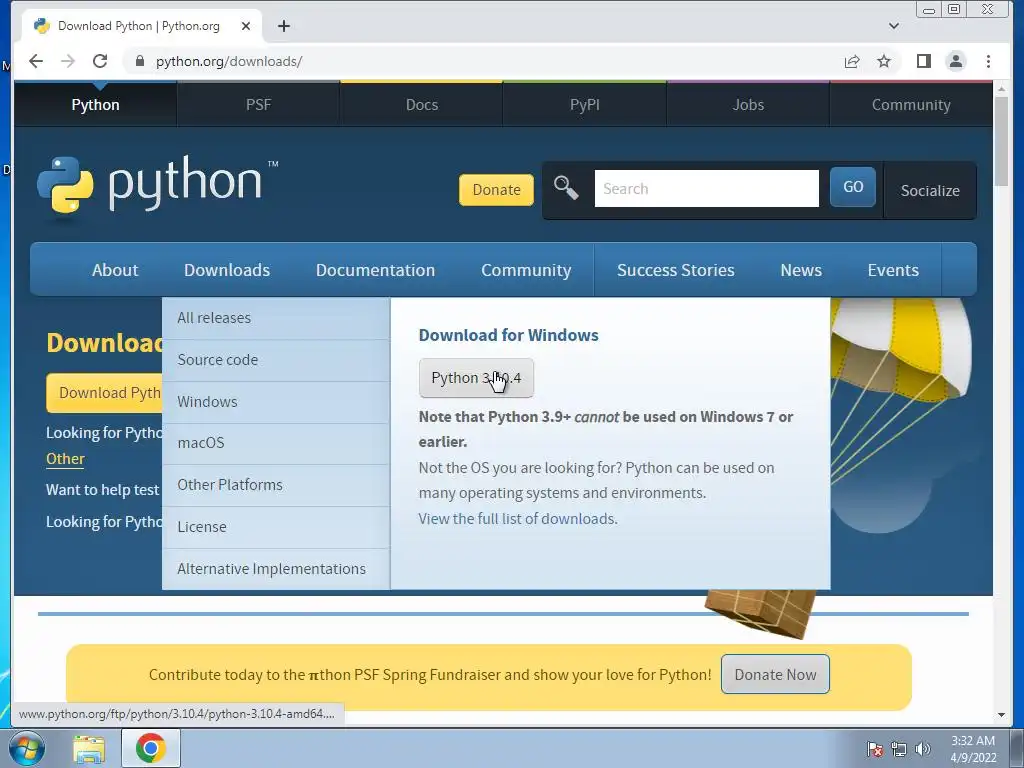Select the Jobs top navigation tab
1024x768 pixels.
748,104
